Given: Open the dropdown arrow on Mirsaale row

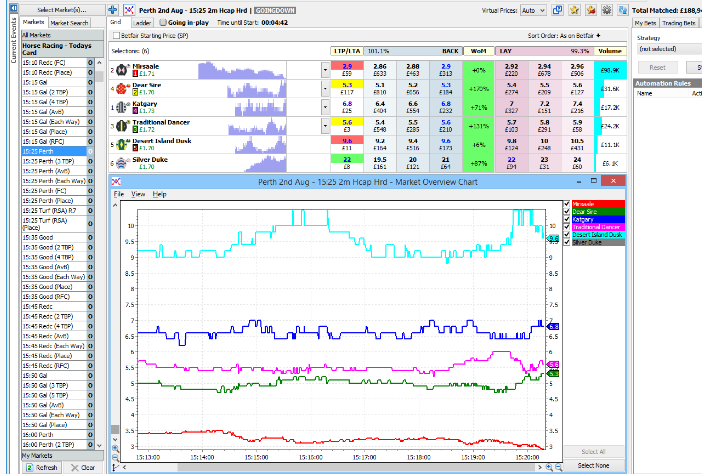Looking at the screenshot, I should point(325,70).
